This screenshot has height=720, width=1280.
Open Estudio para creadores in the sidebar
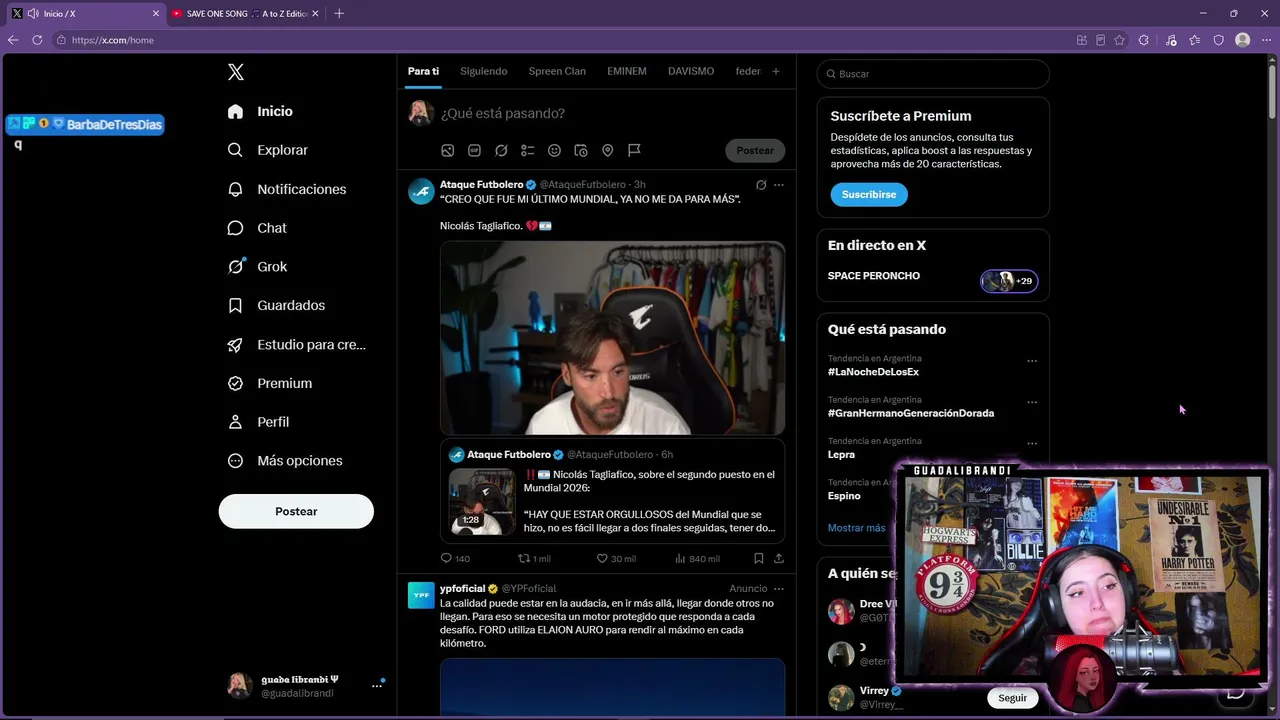pyautogui.click(x=297, y=345)
